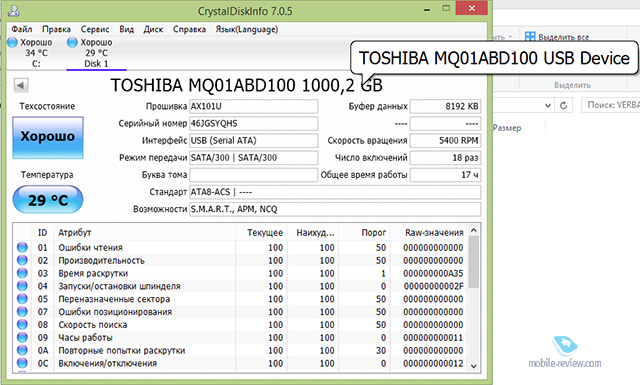Click disk title TOSHIBA MQ01ABD100 1000,2 GB
The image size is (640, 385).
(x=247, y=85)
